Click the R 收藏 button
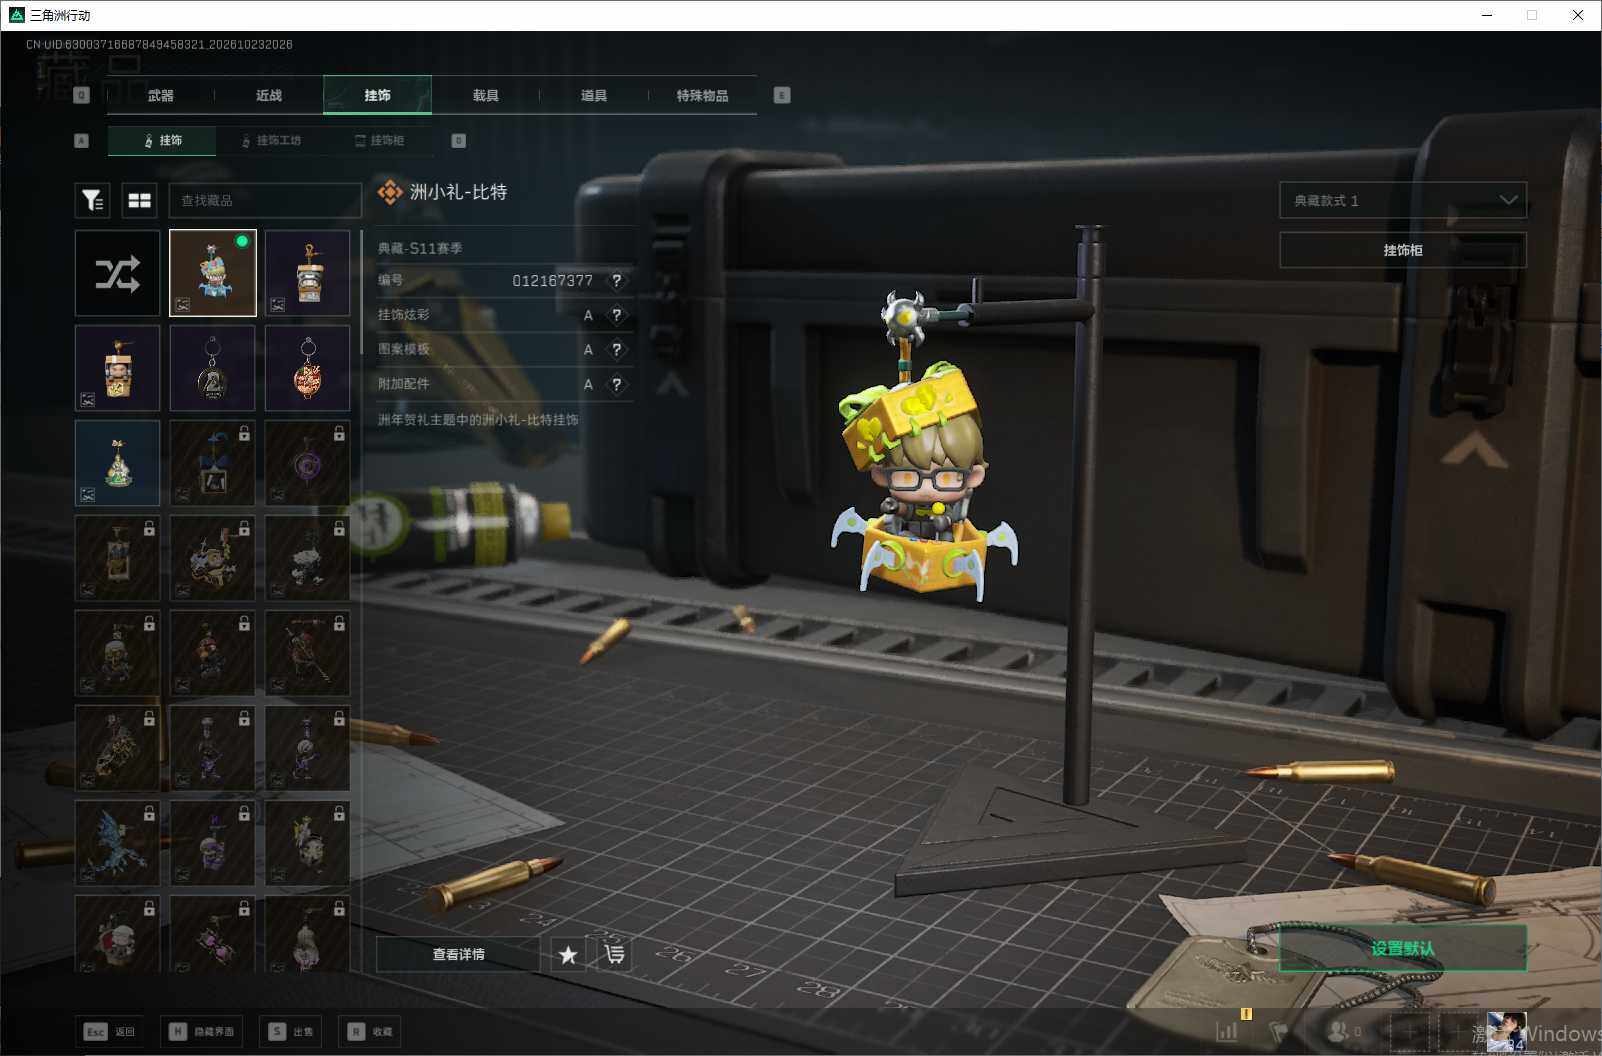This screenshot has height=1056, width=1602. [x=371, y=1031]
